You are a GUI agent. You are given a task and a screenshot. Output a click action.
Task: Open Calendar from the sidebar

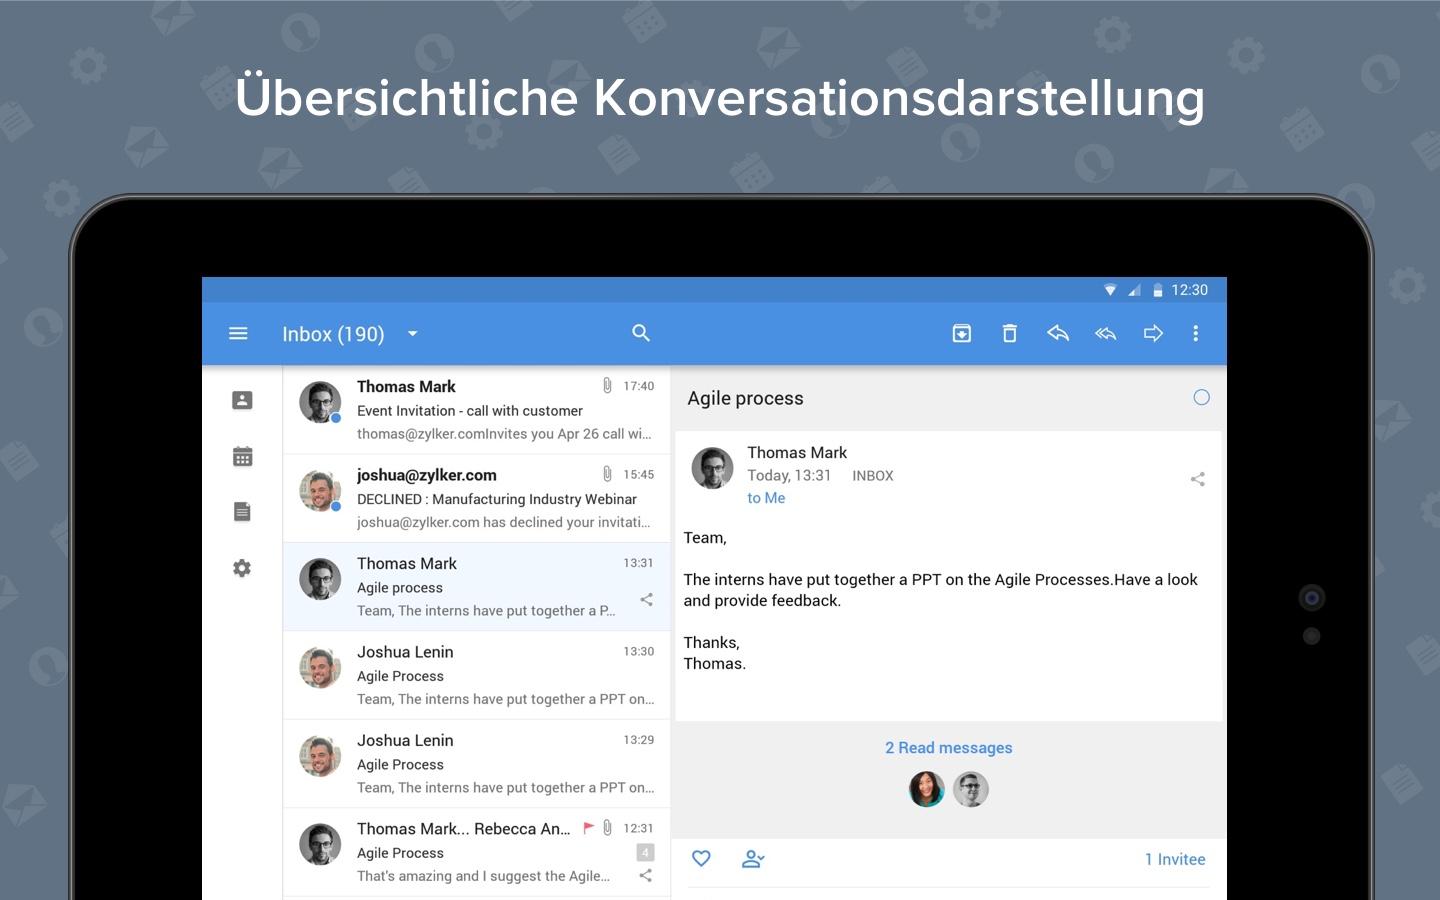[x=242, y=456]
